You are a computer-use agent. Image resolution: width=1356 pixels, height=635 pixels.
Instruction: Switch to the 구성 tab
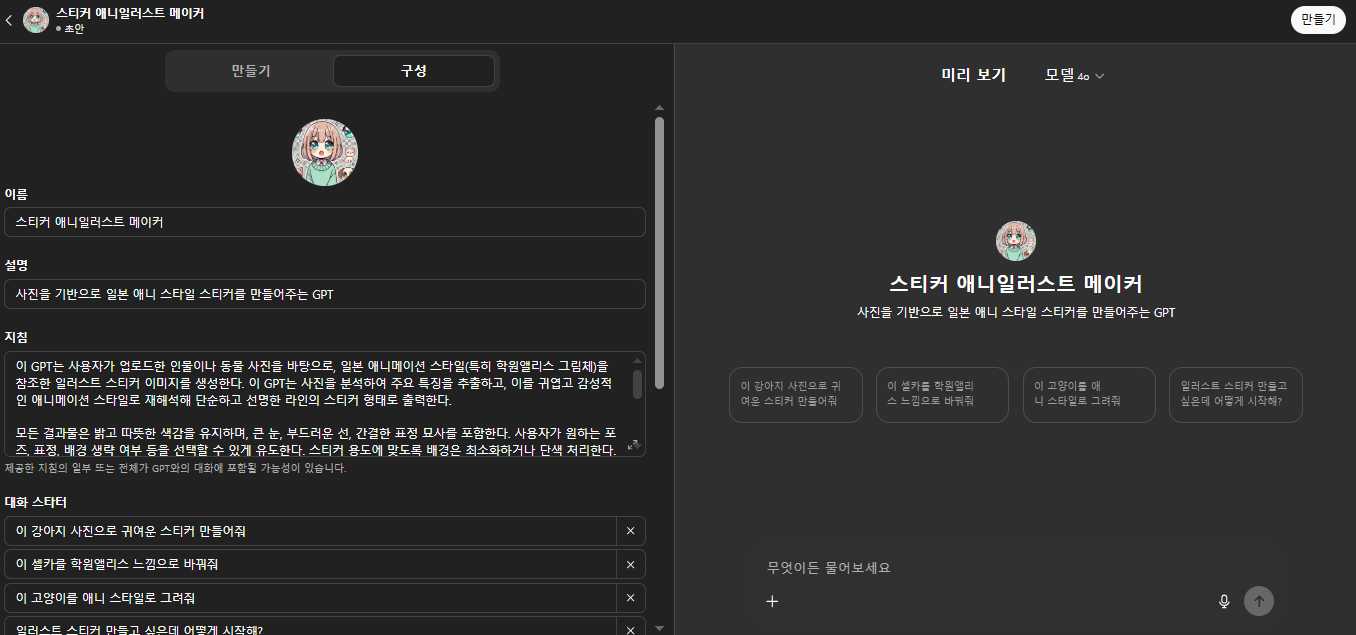pyautogui.click(x=414, y=71)
